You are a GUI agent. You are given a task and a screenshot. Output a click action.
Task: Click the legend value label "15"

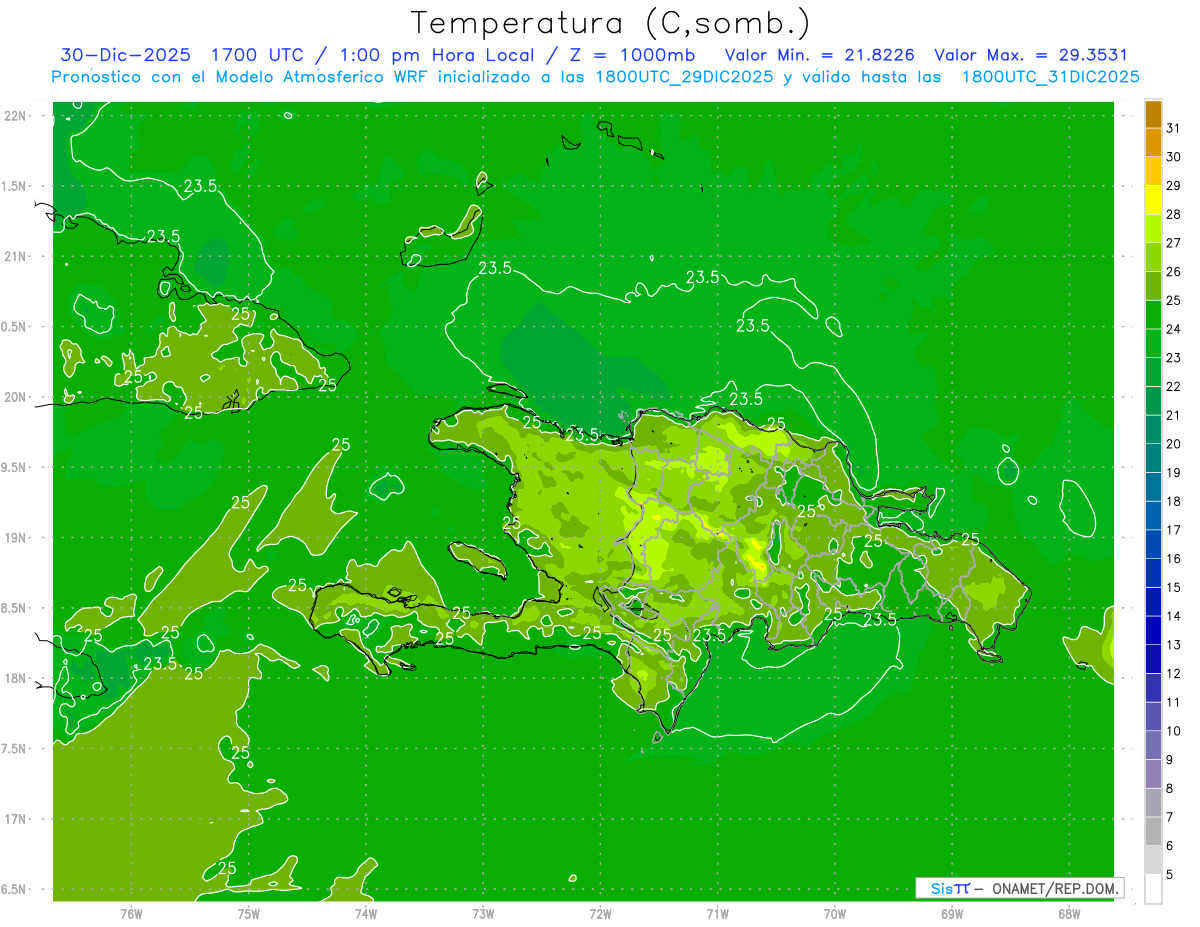point(1174,587)
